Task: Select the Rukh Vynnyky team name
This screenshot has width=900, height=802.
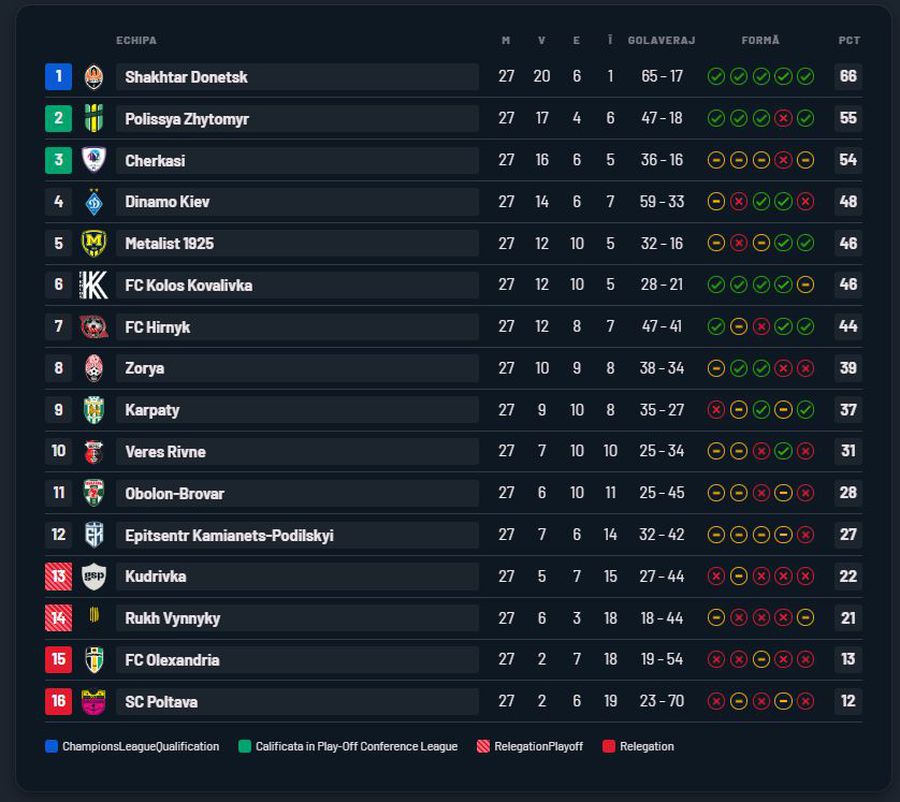Action: [172, 618]
